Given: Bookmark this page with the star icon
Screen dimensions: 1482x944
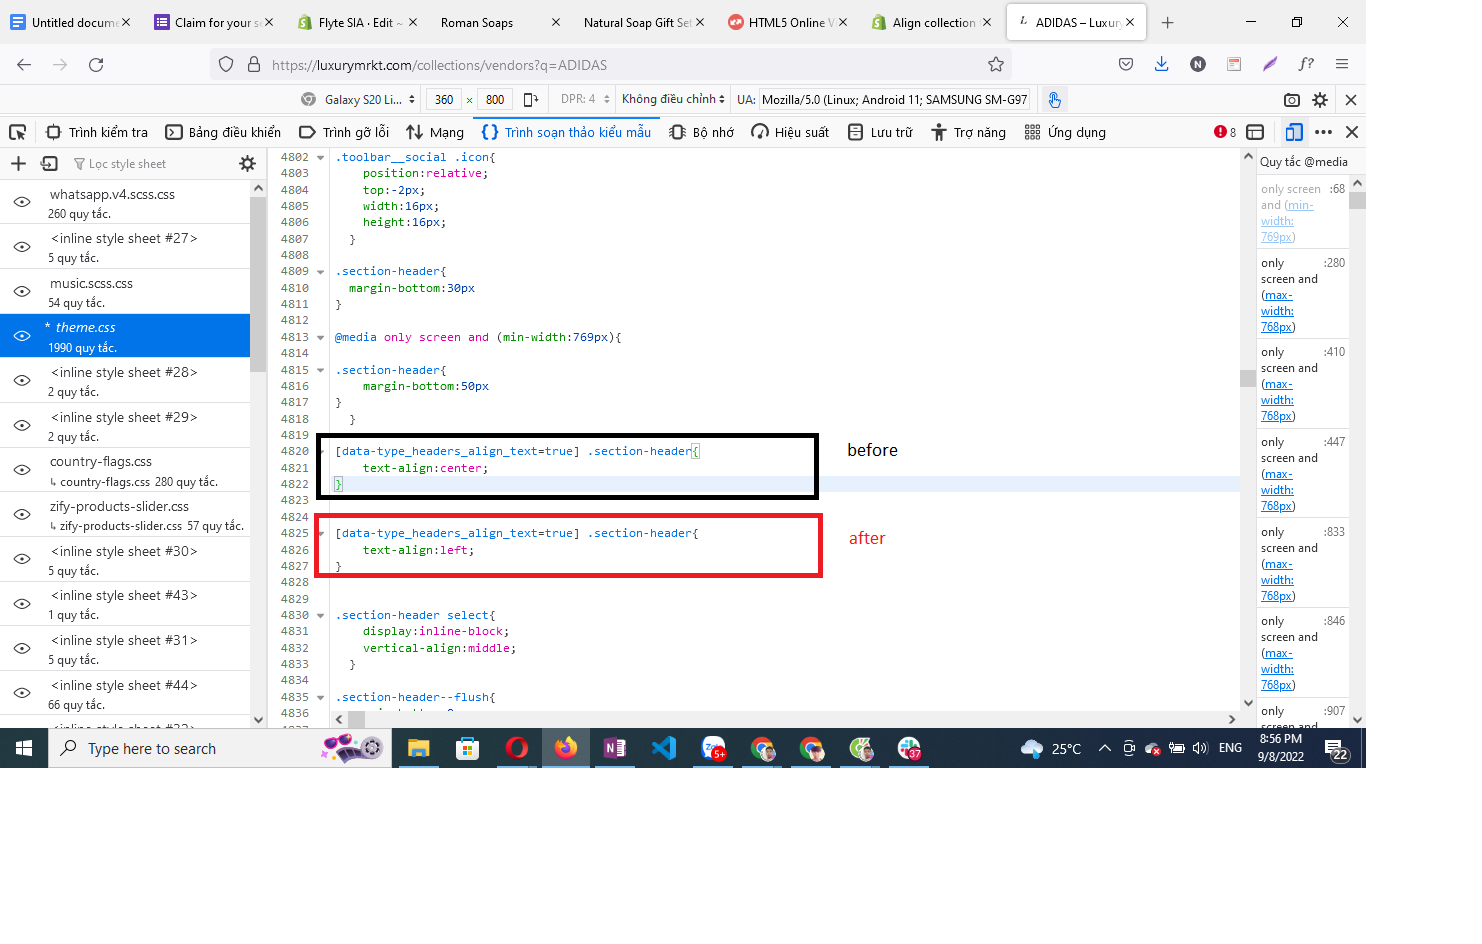Looking at the screenshot, I should pyautogui.click(x=995, y=65).
